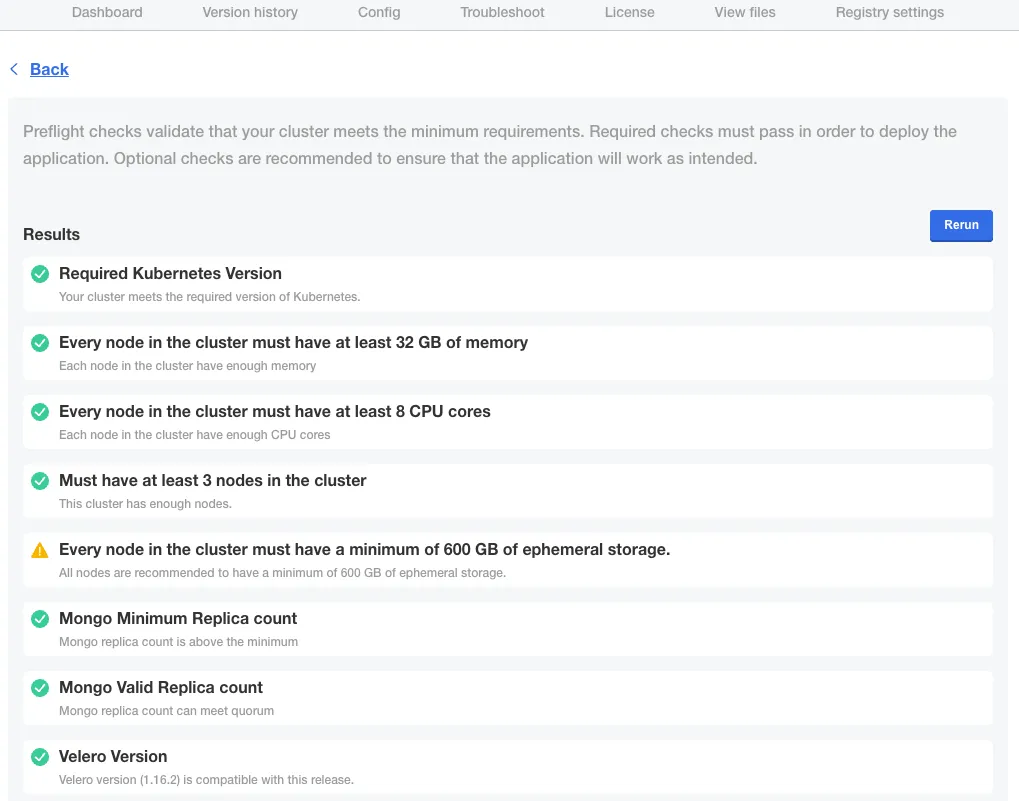Select the License tab
1019x801 pixels.
[x=630, y=12]
